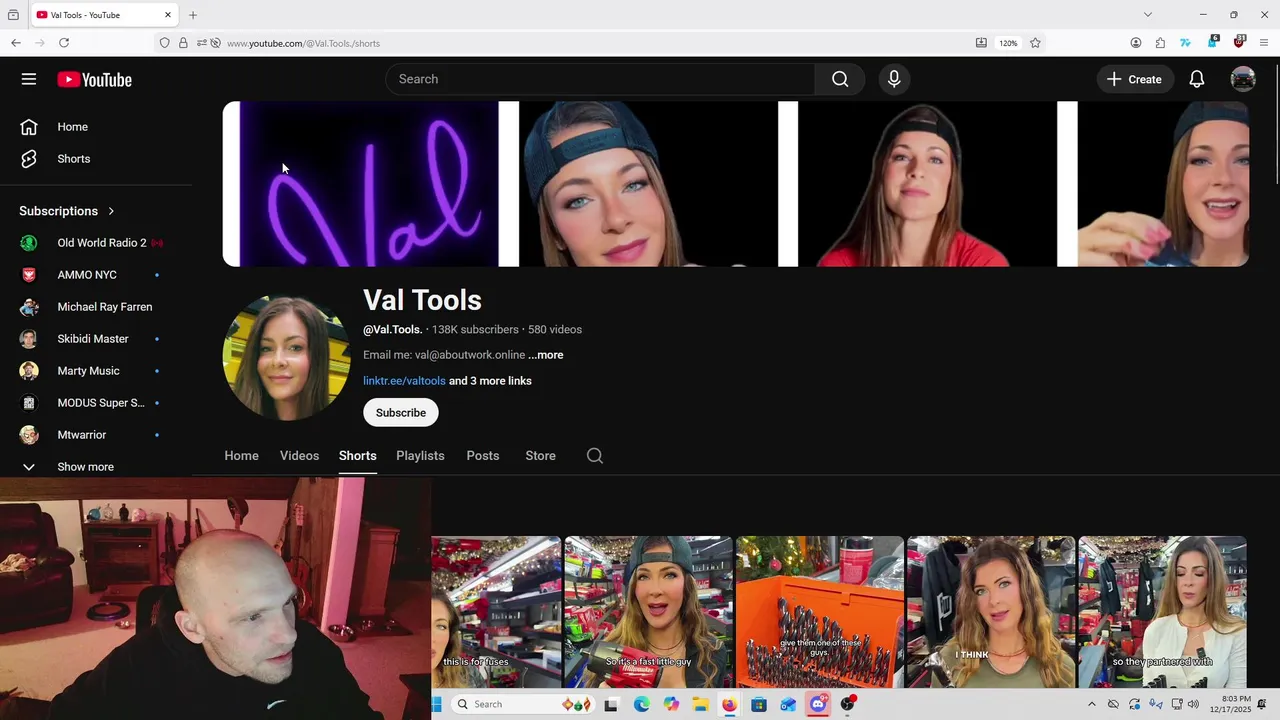Open linktr.ee/valtools link
Image resolution: width=1280 pixels, height=720 pixels.
(x=404, y=381)
